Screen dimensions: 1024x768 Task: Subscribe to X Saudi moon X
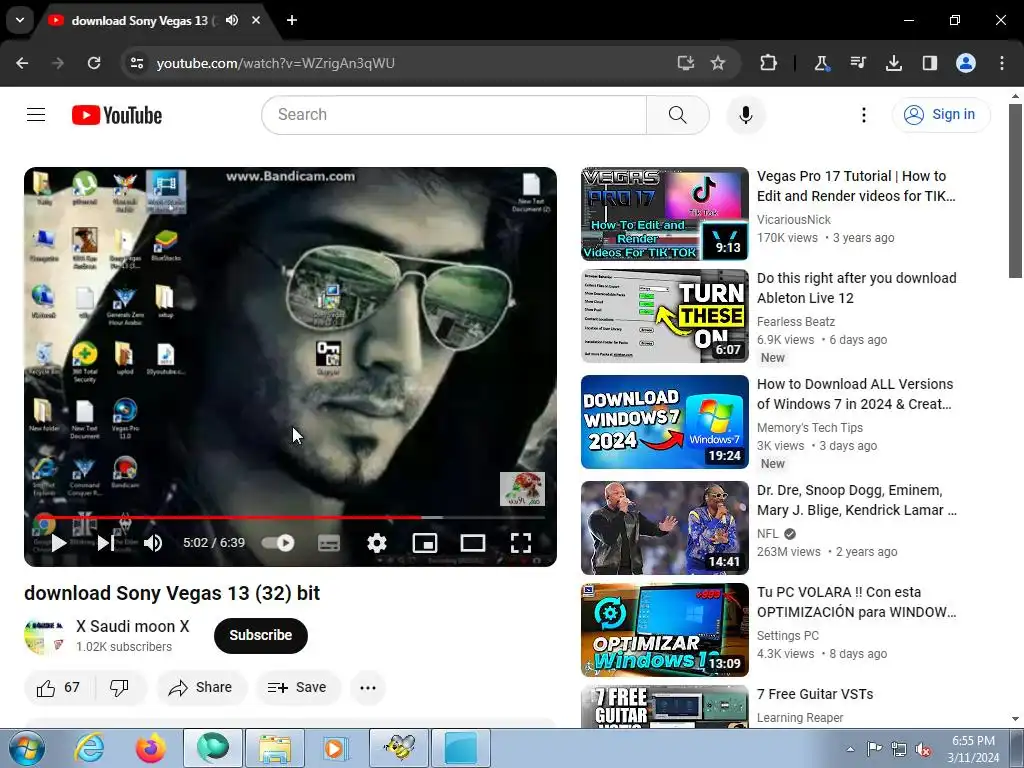261,635
